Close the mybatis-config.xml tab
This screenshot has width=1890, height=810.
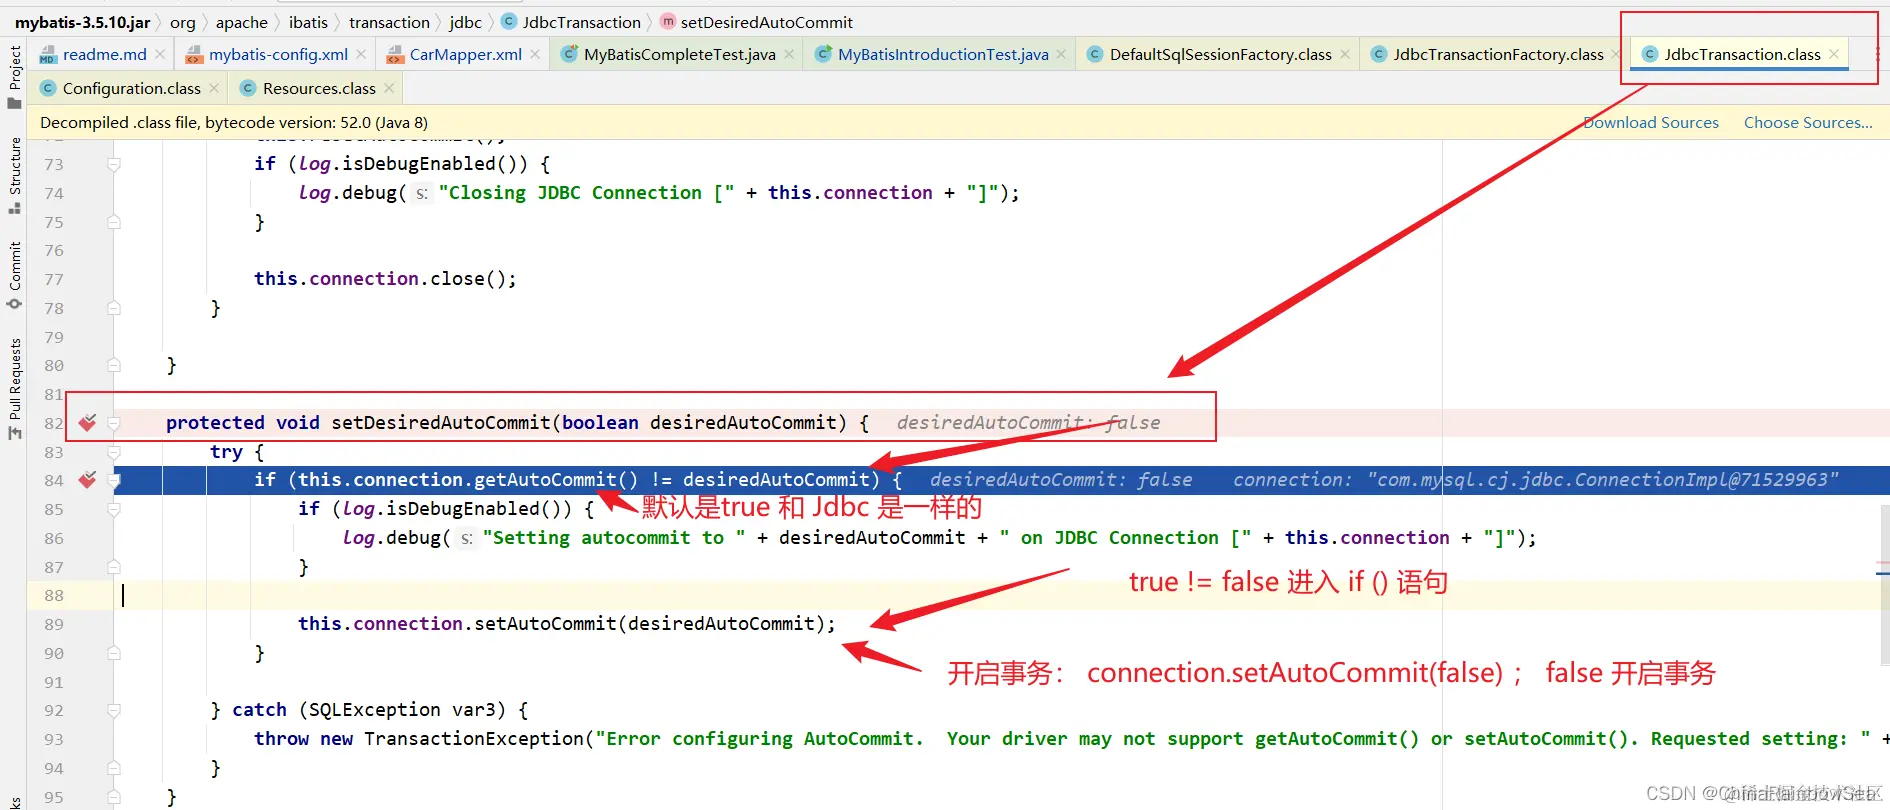click(x=361, y=54)
